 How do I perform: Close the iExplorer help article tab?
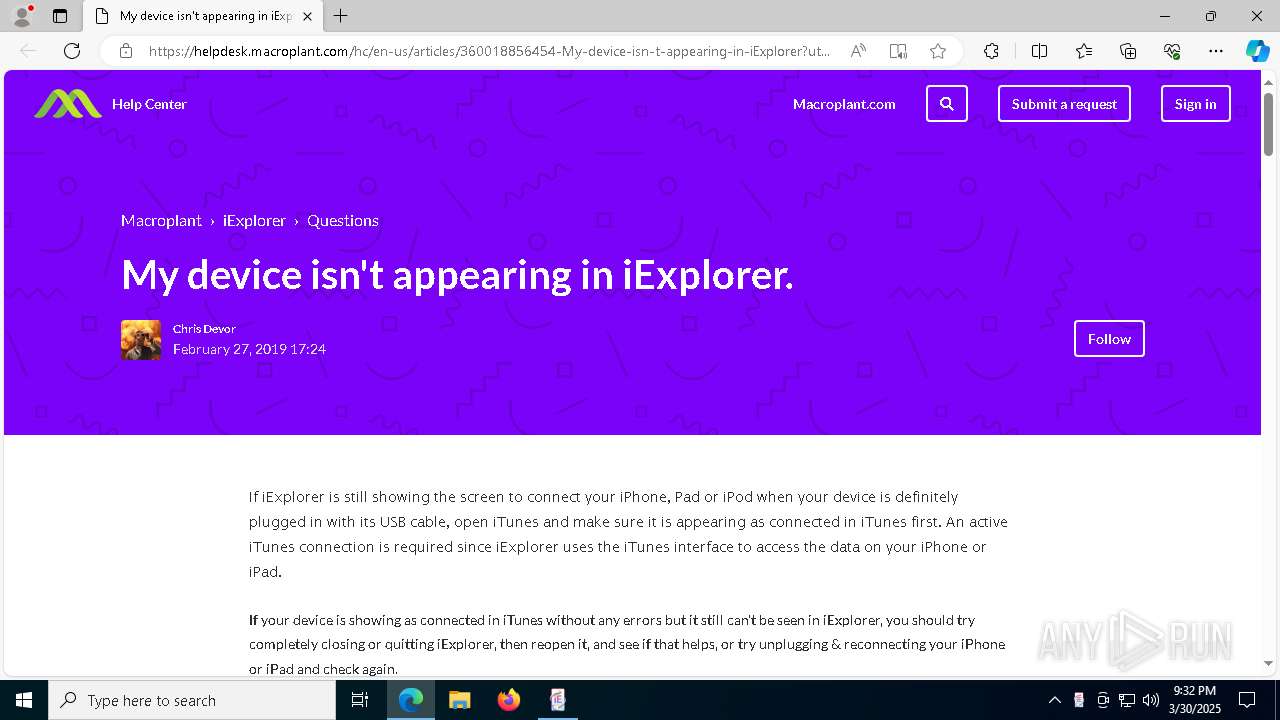[x=307, y=16]
